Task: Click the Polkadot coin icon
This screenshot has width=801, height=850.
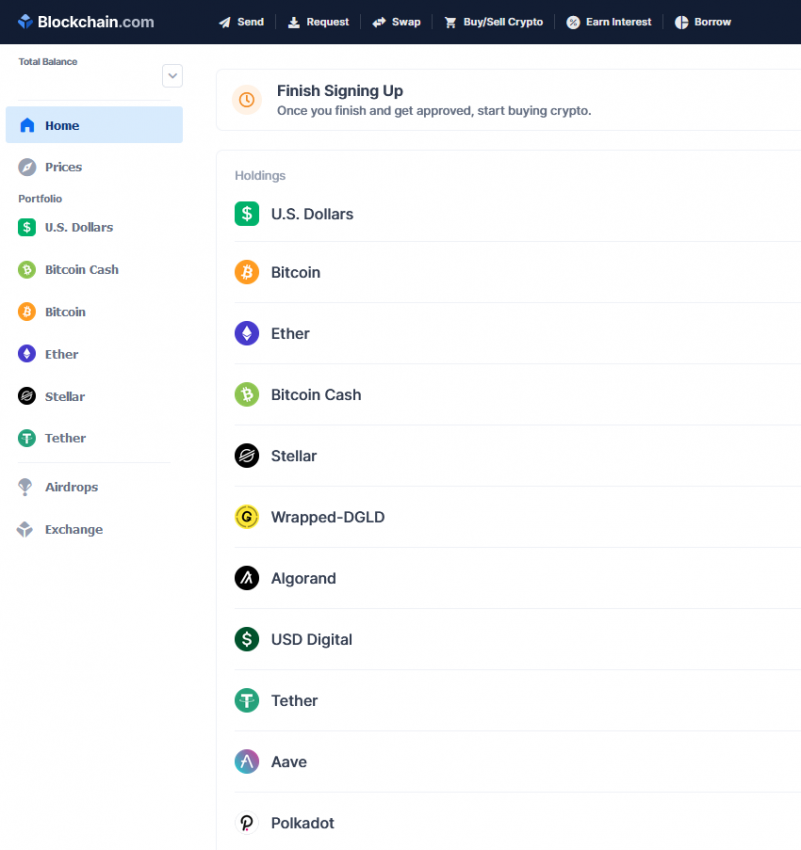Action: click(x=247, y=823)
